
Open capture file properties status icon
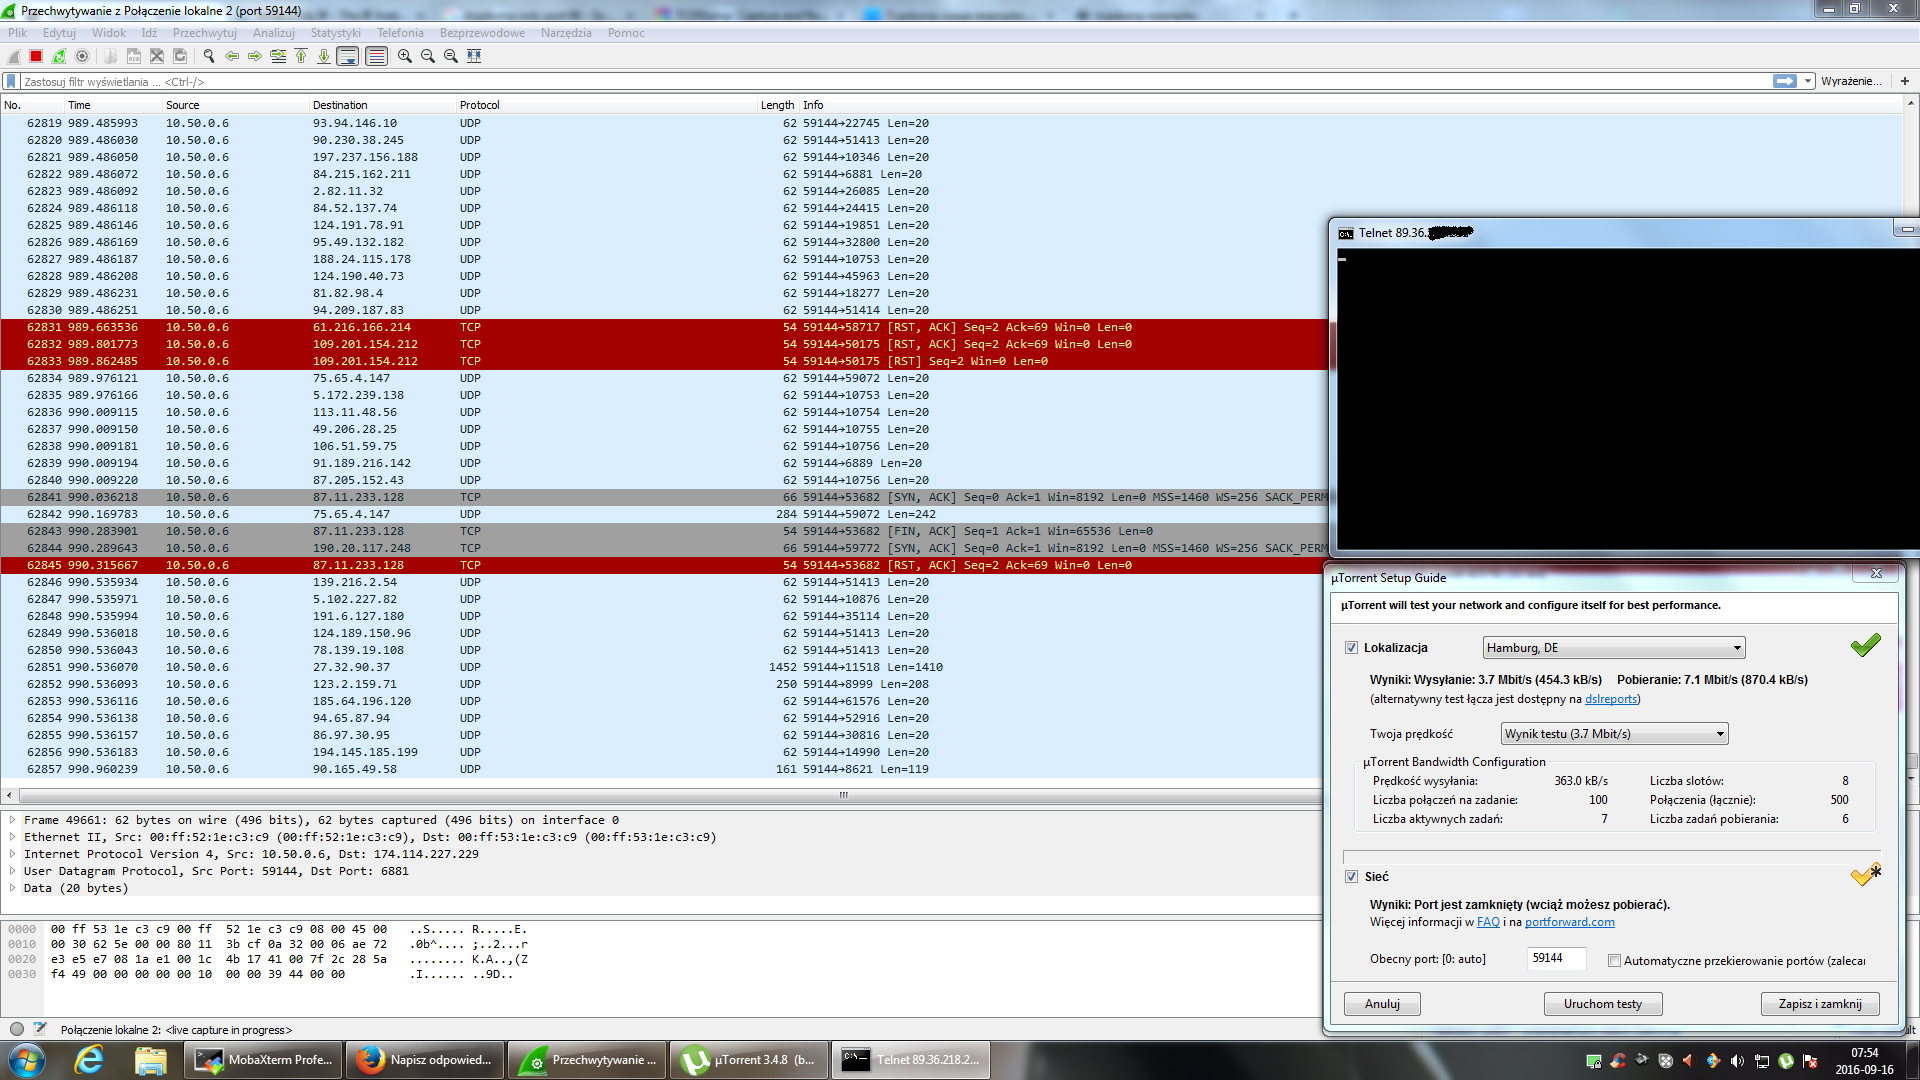coord(40,1029)
